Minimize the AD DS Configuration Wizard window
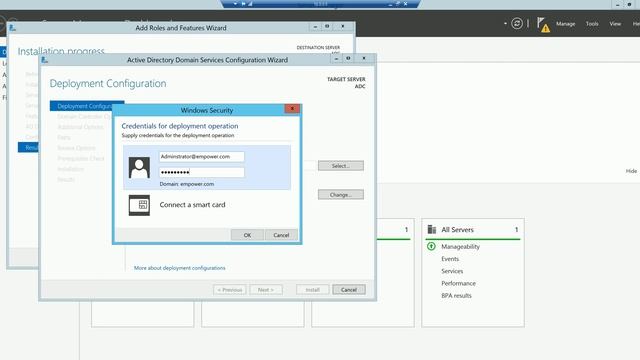 336,58
